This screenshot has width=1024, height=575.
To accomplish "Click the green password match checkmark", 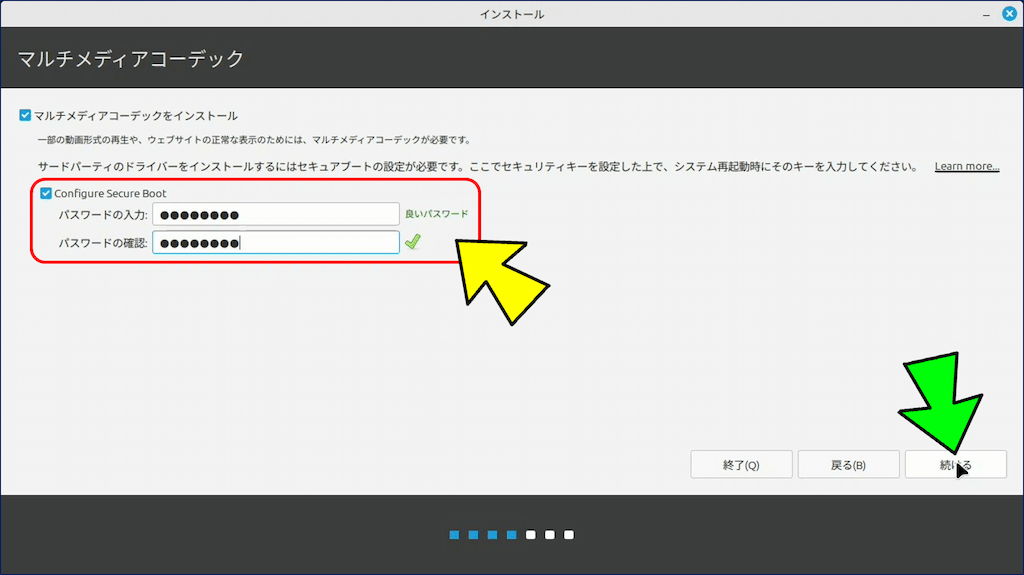I will coord(412,241).
